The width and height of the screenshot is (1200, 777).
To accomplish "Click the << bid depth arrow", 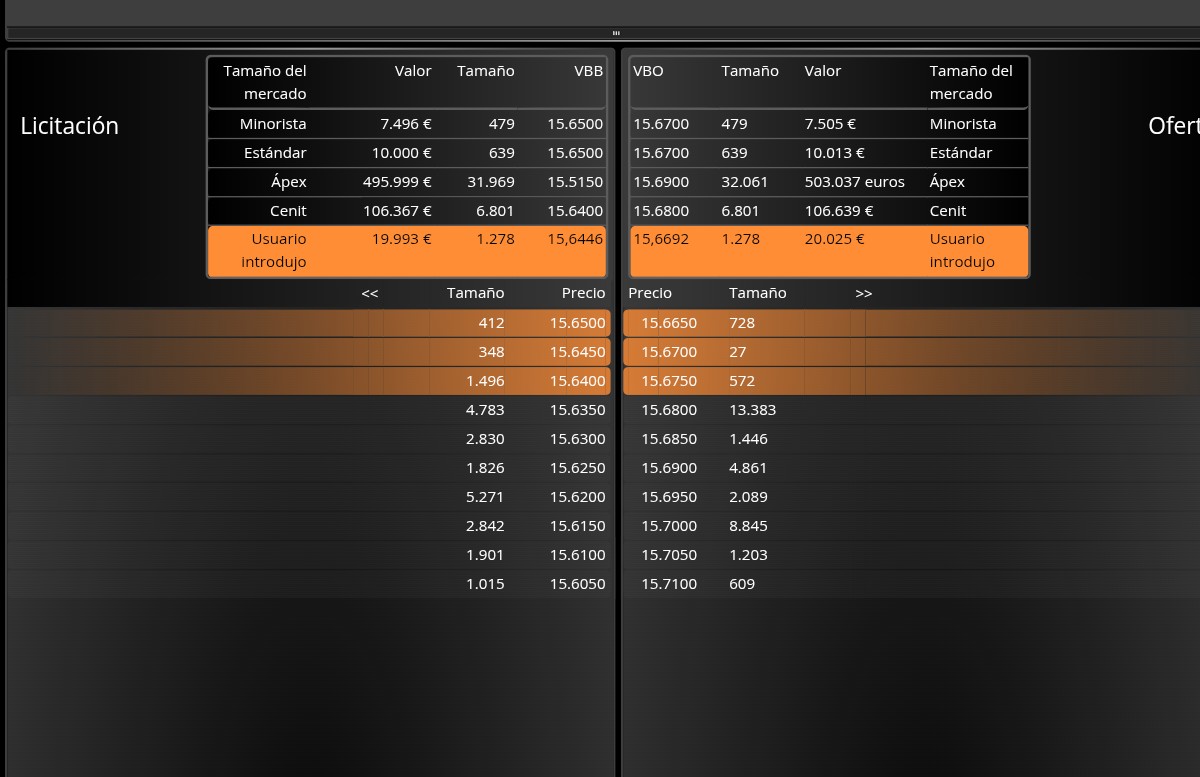I will [370, 293].
